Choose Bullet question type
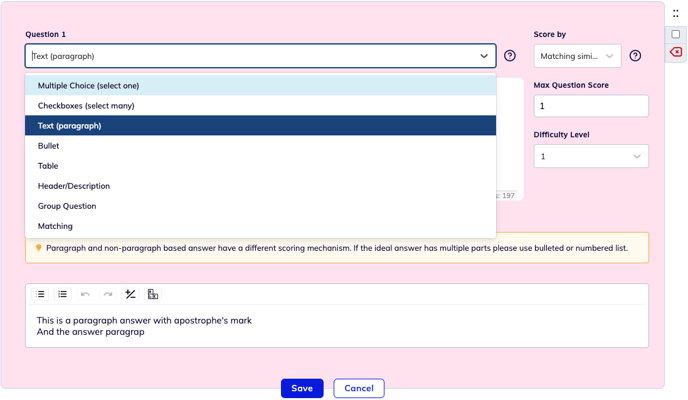Image resolution: width=688 pixels, height=400 pixels. click(261, 146)
